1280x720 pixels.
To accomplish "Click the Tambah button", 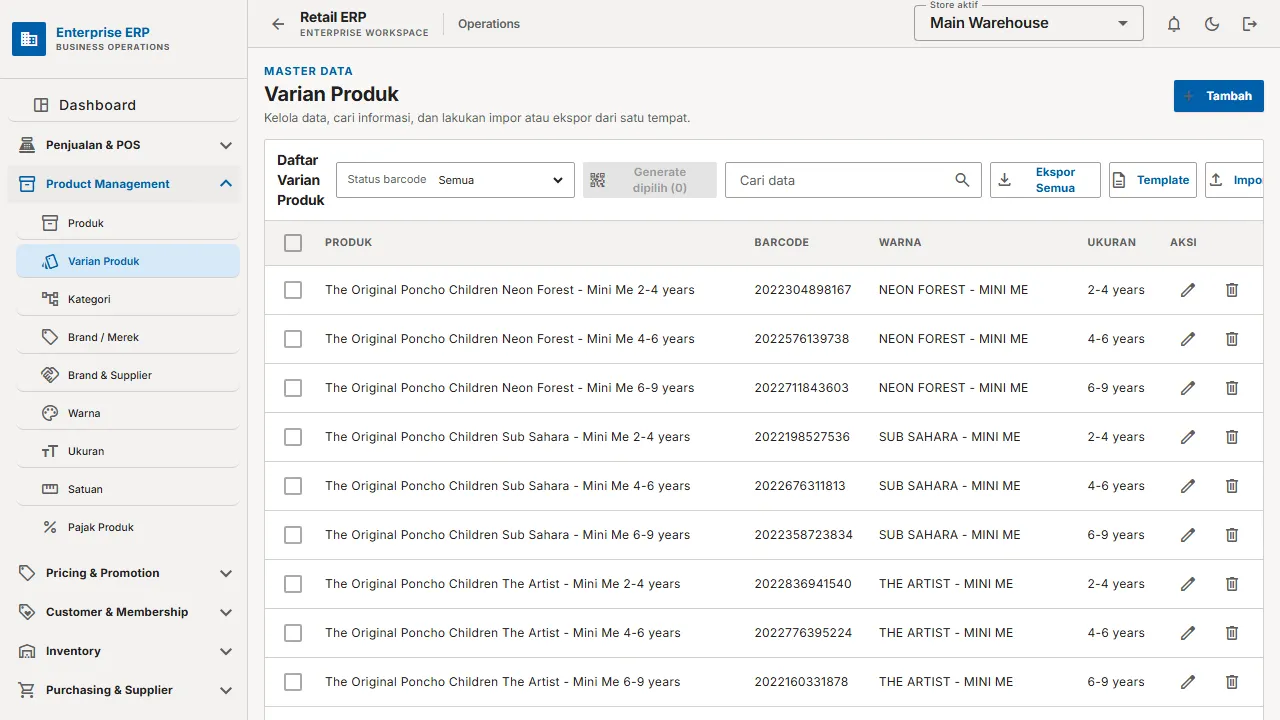I will tap(1219, 96).
